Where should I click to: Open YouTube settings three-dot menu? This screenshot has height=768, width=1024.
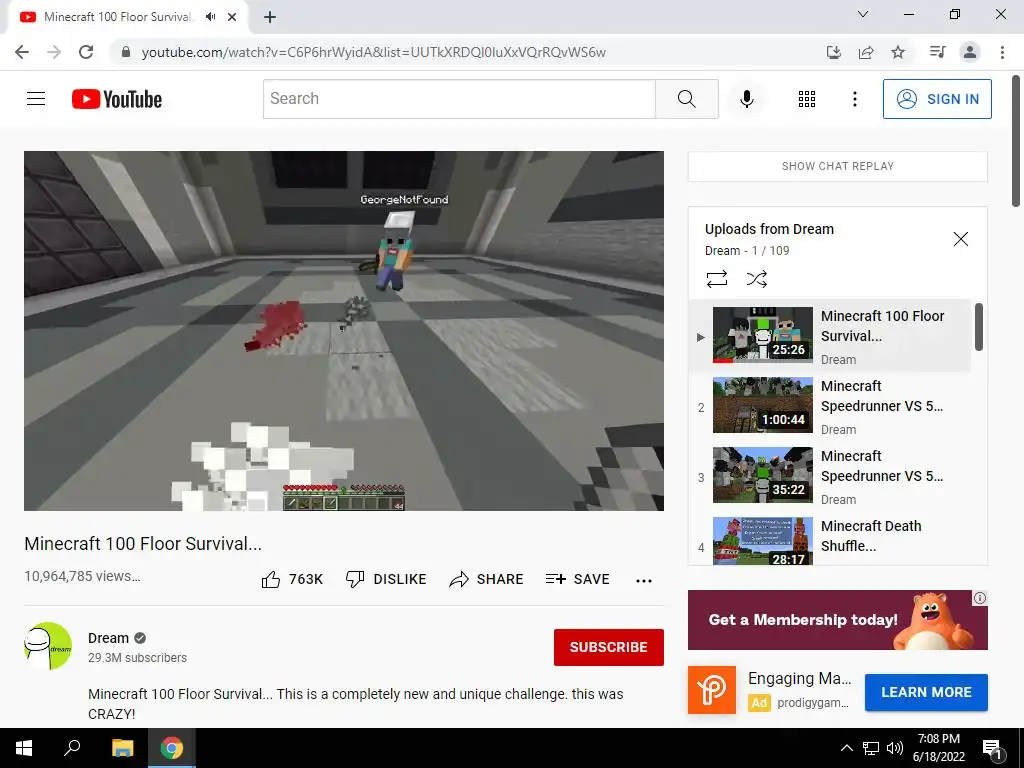(854, 99)
